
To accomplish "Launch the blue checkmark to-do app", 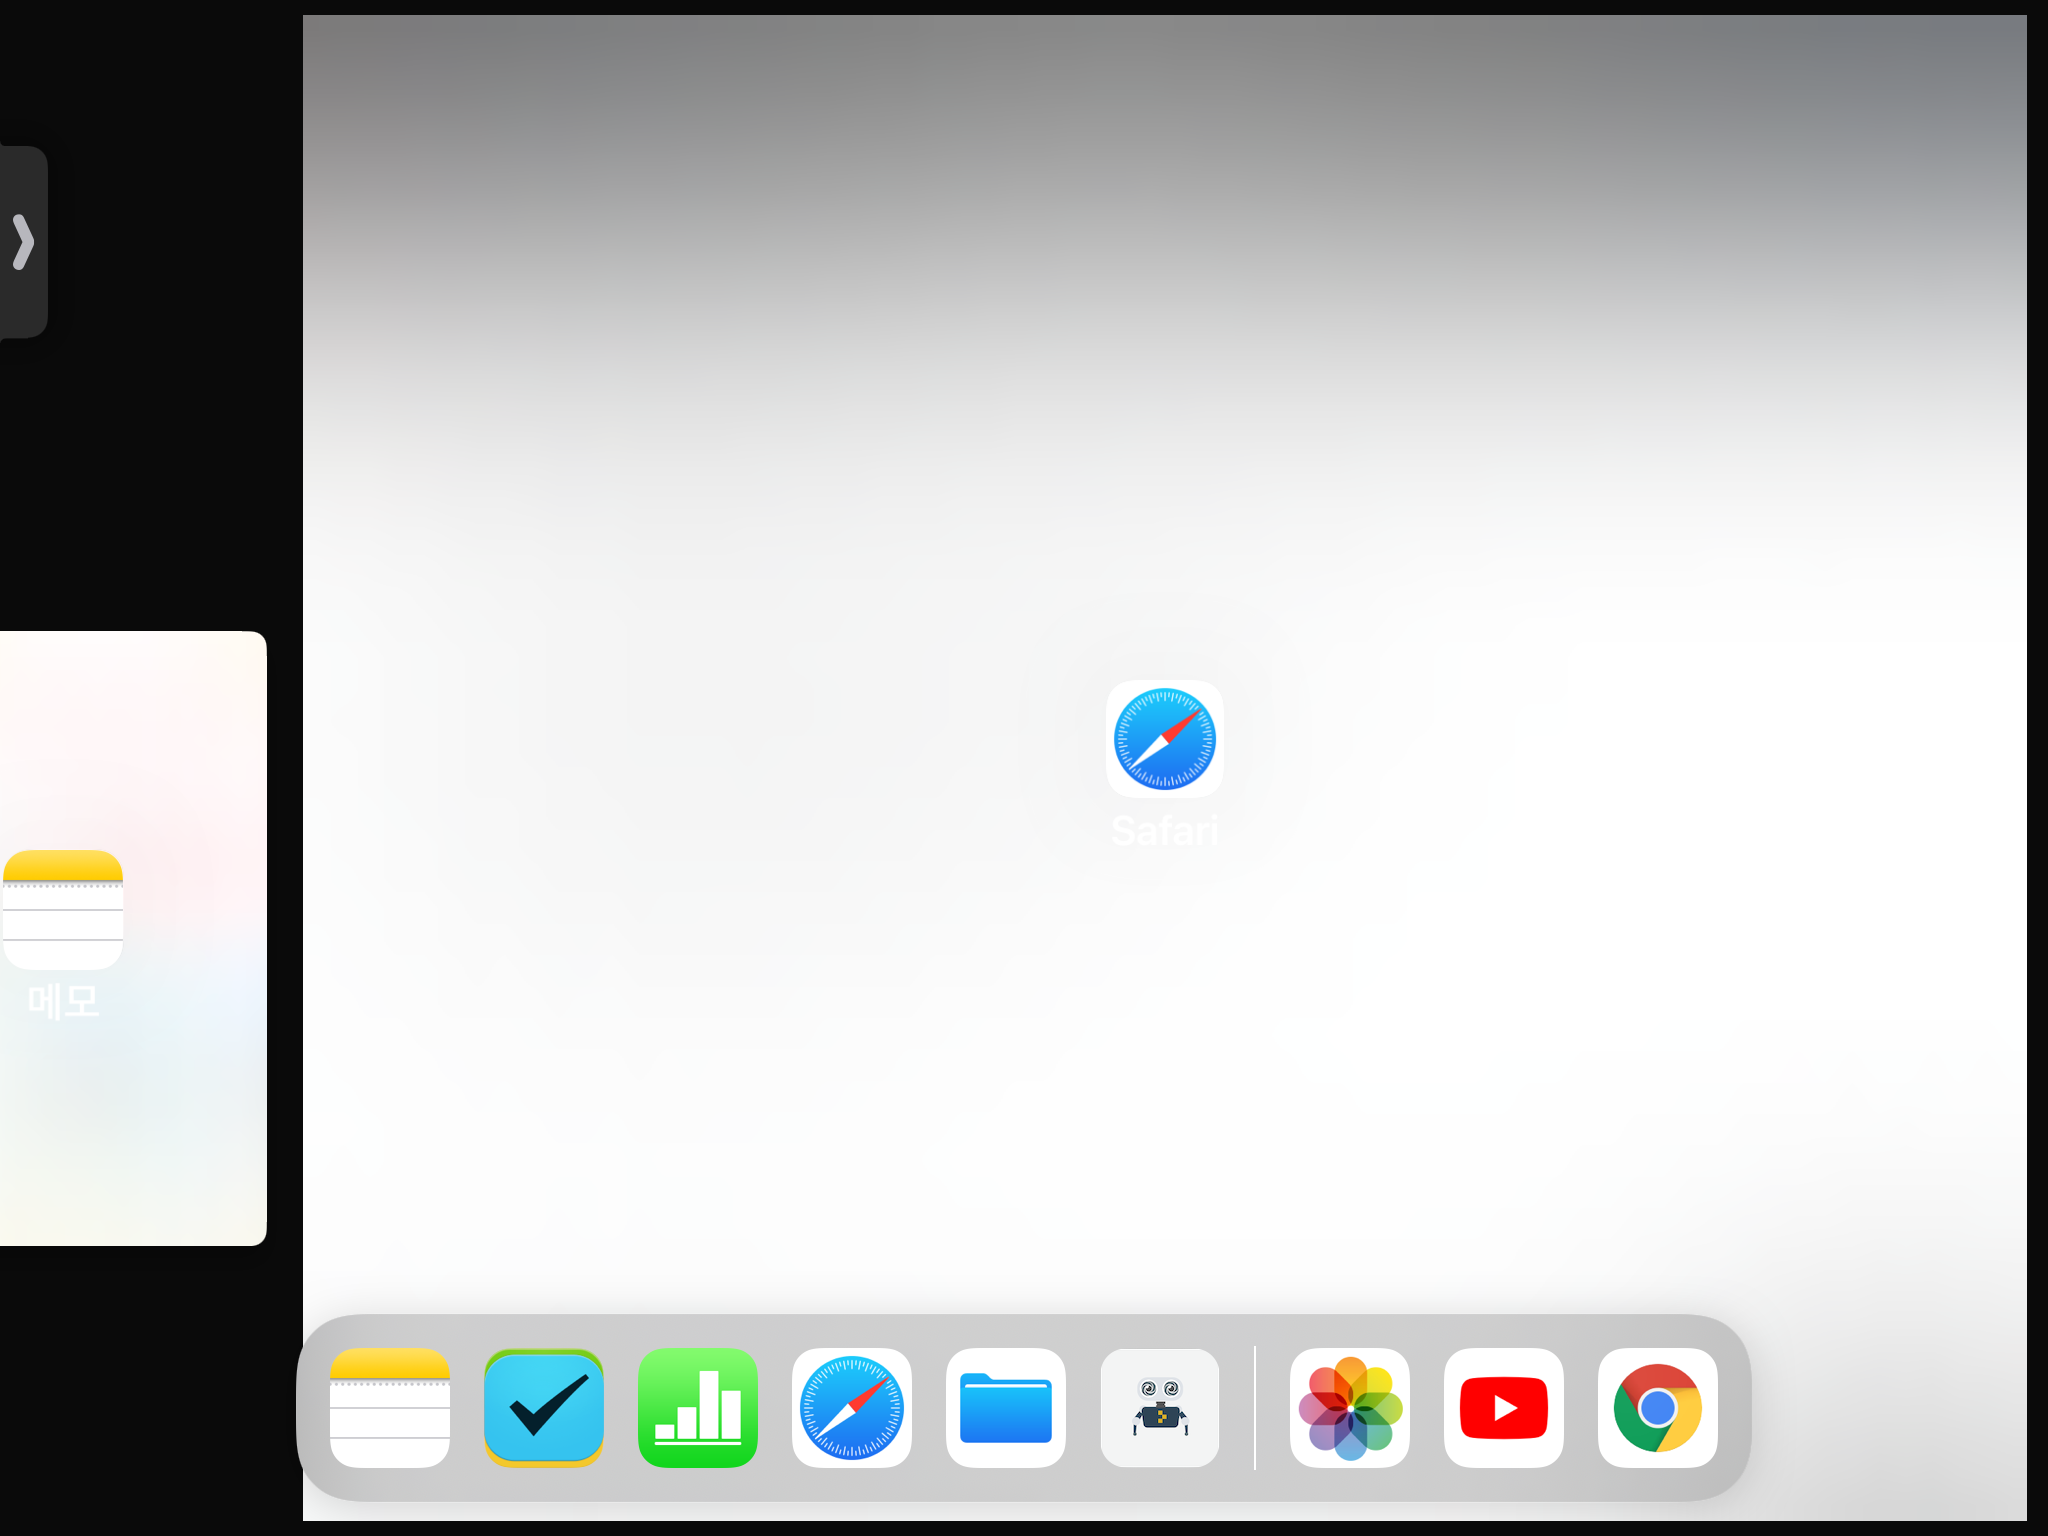I will tap(543, 1407).
